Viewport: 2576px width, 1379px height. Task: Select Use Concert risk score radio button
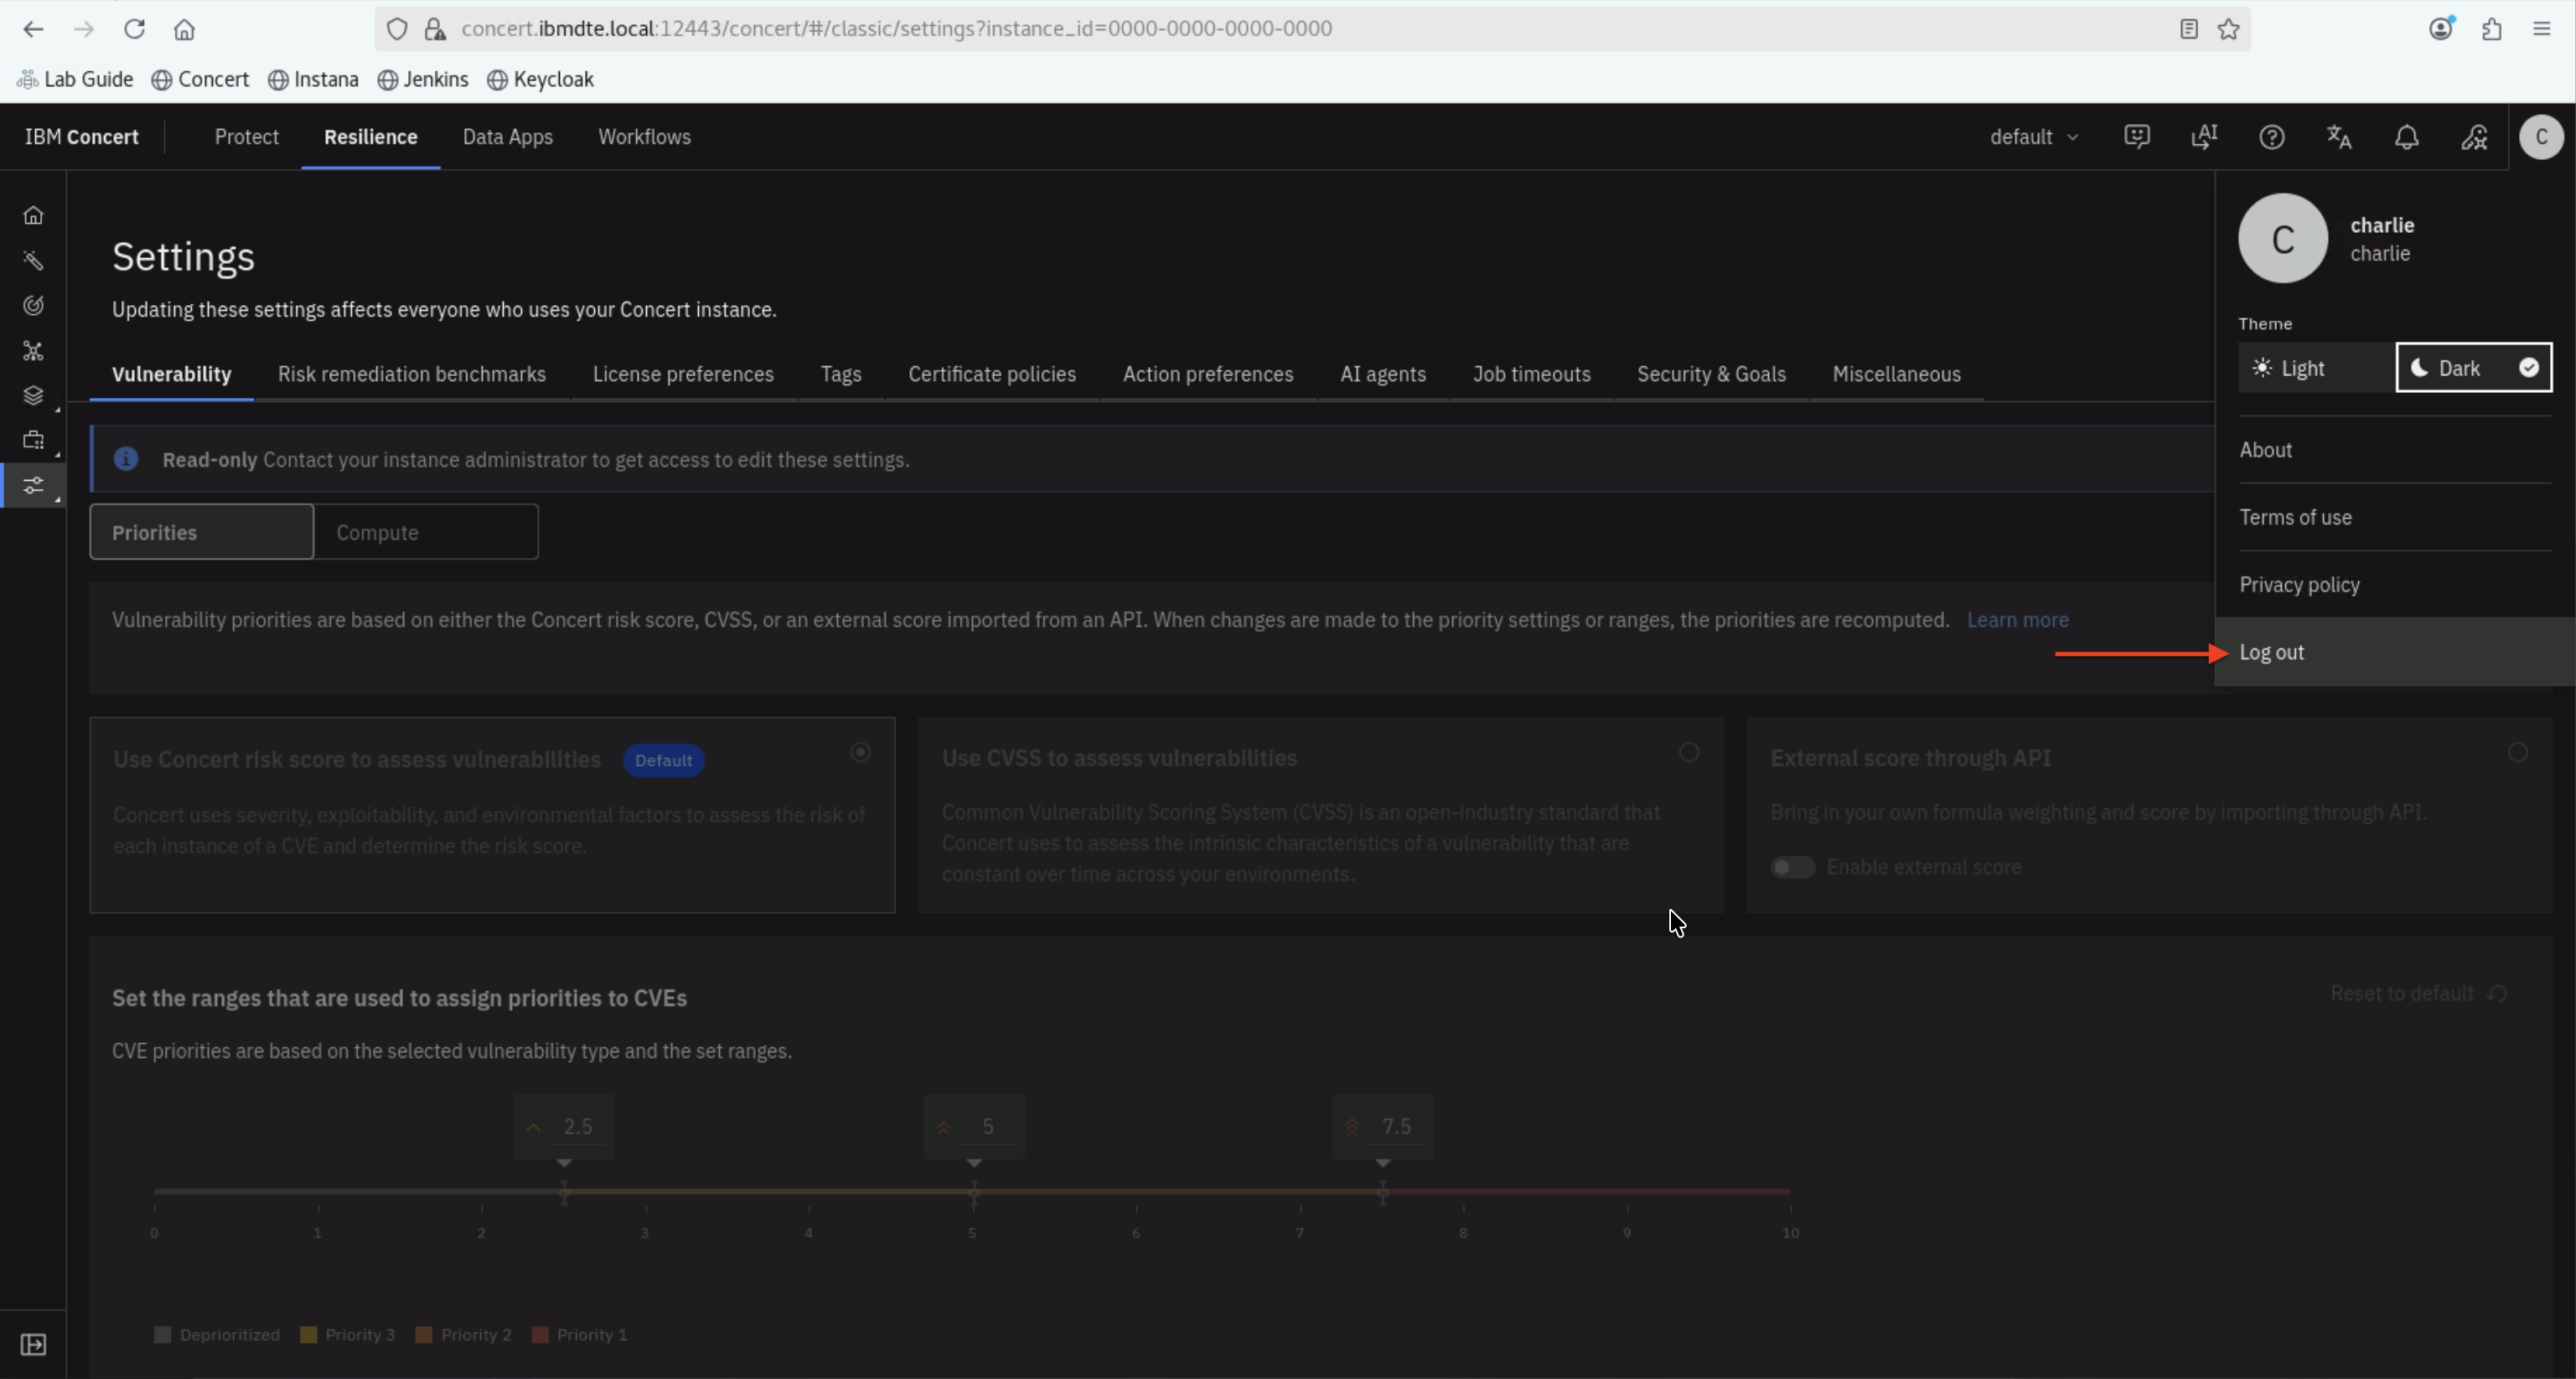860,752
